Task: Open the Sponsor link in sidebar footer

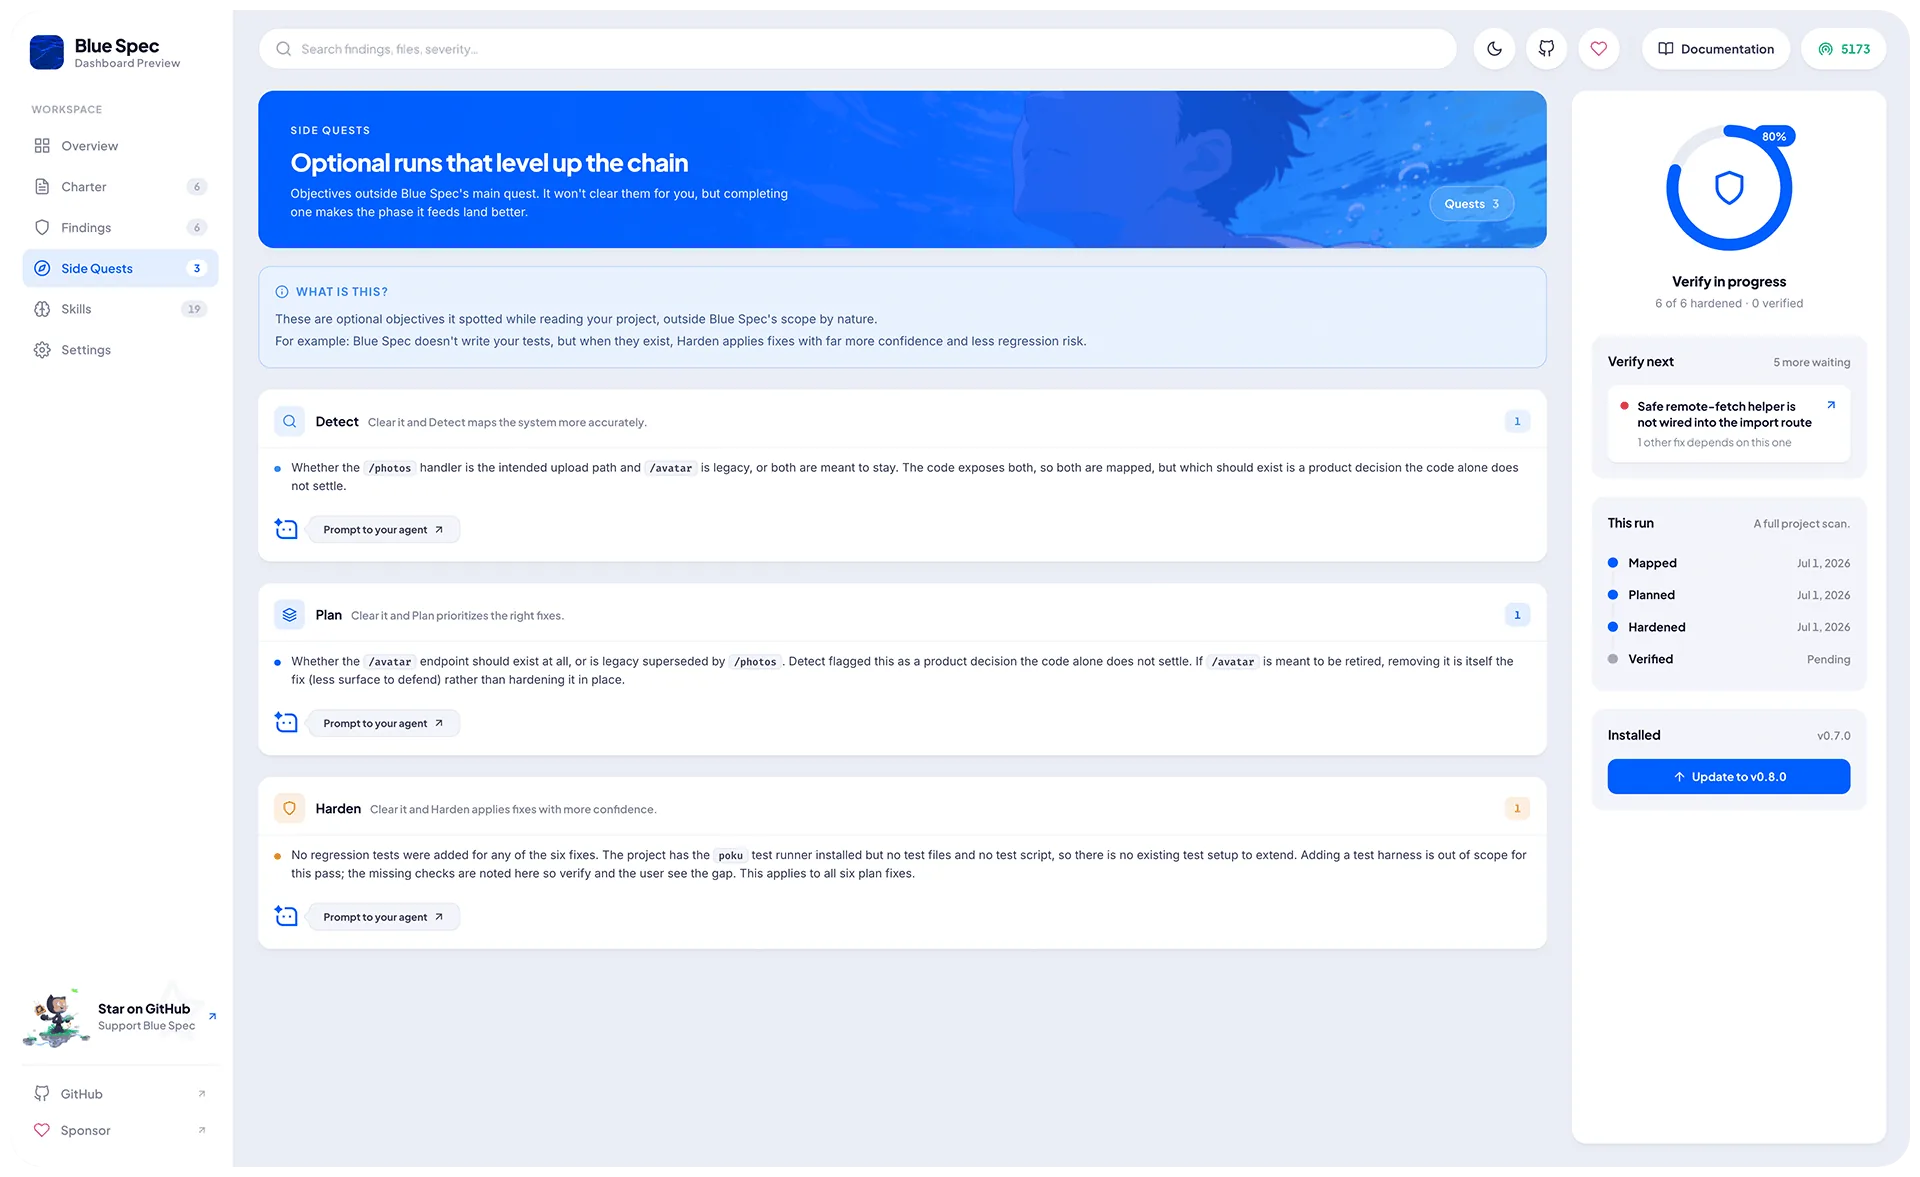Action: [x=120, y=1131]
